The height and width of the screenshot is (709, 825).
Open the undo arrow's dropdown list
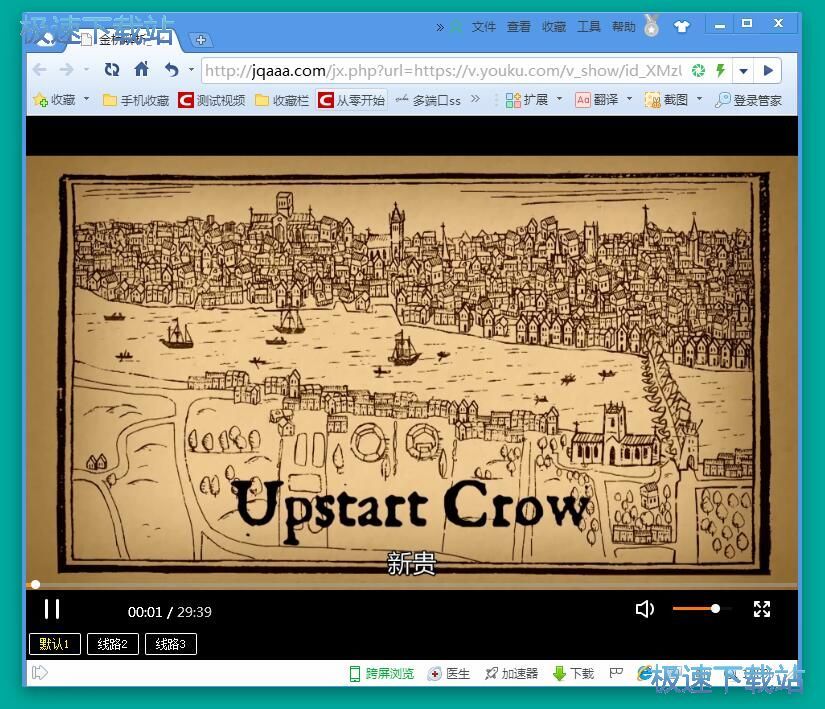[x=192, y=69]
